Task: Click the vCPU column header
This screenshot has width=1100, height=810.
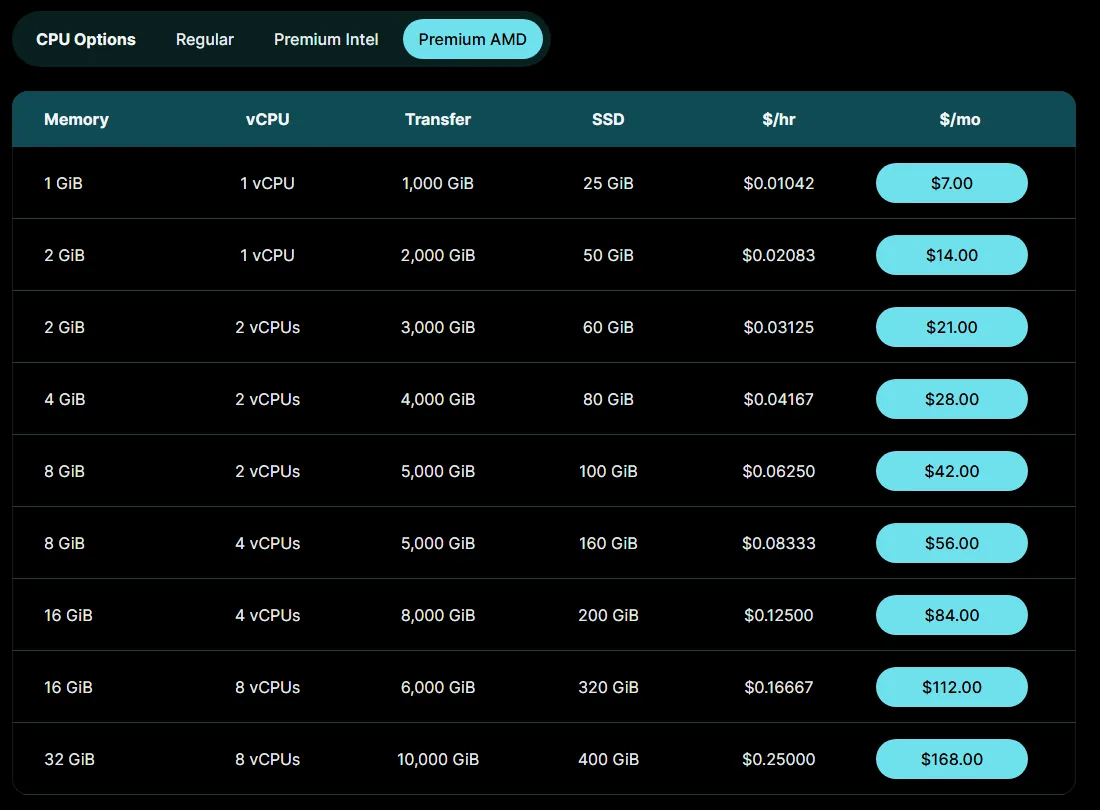Action: [267, 119]
